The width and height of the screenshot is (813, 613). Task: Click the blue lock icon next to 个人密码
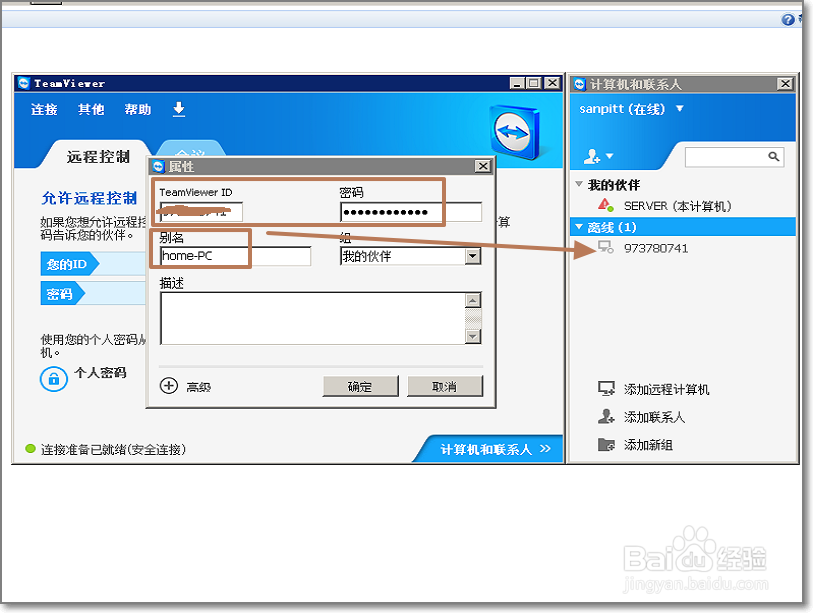click(x=52, y=378)
